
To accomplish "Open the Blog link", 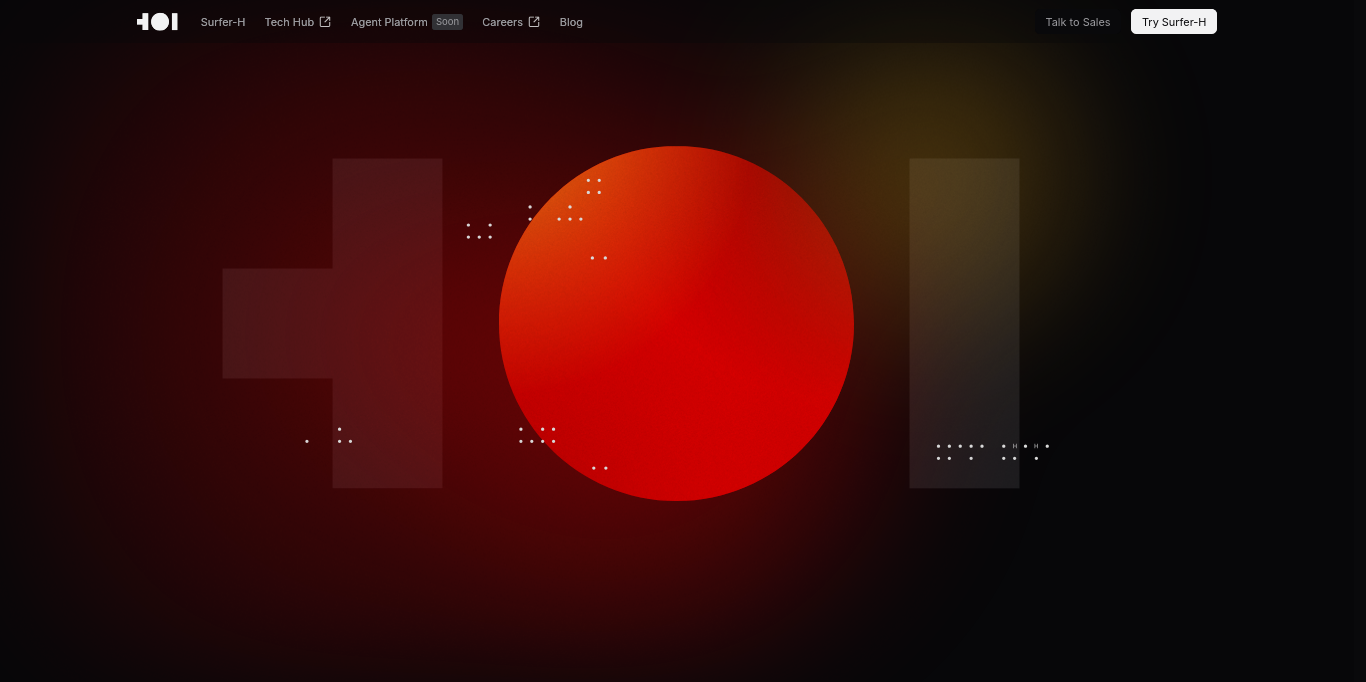I will (x=571, y=22).
